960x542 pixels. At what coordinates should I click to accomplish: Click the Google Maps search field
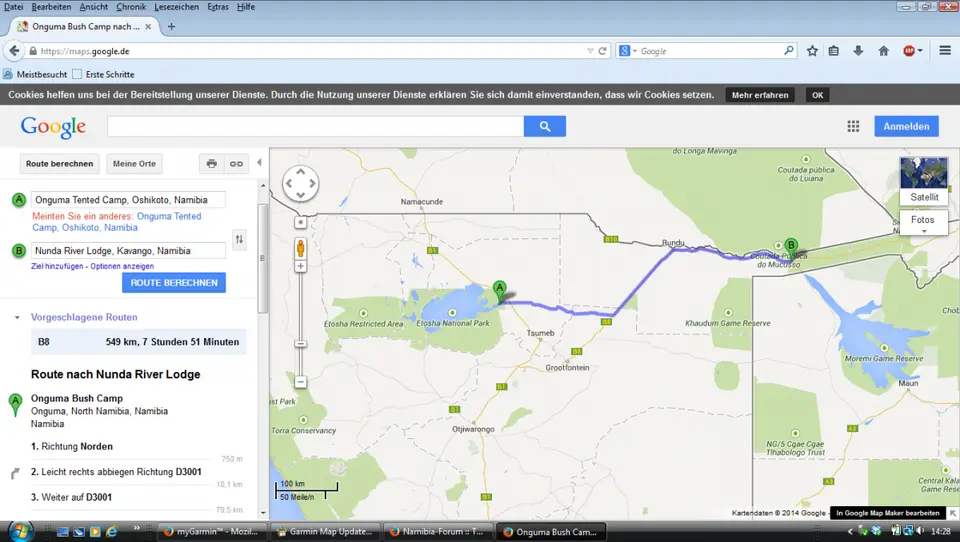pos(315,126)
